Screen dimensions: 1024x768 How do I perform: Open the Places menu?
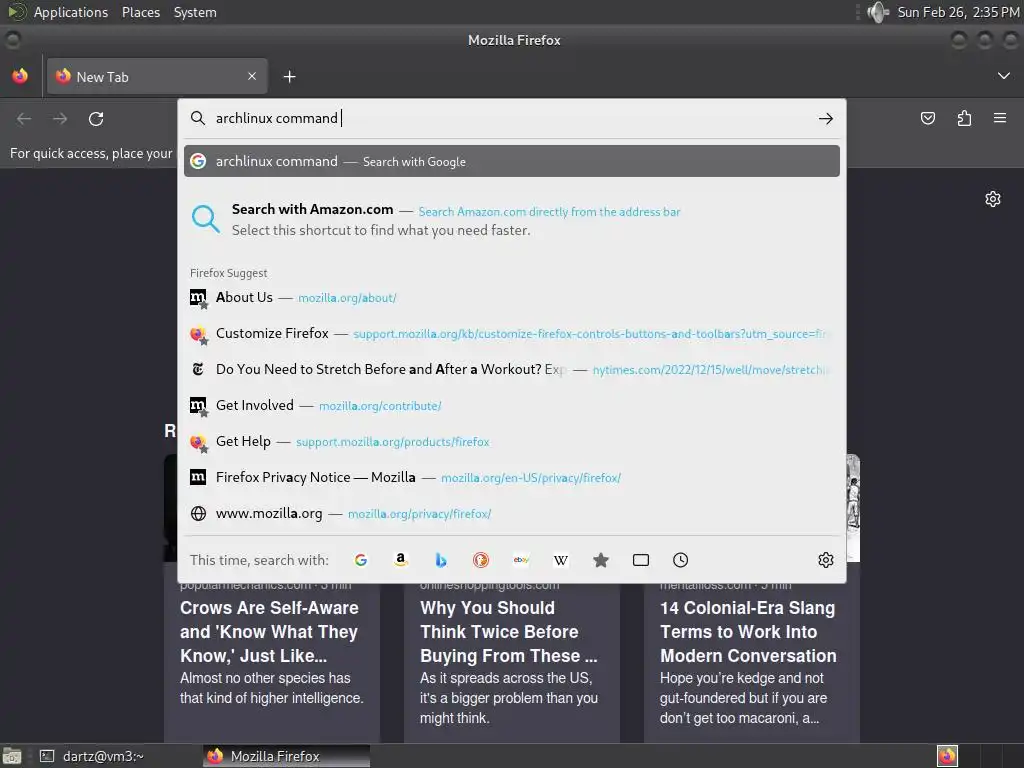tap(141, 12)
